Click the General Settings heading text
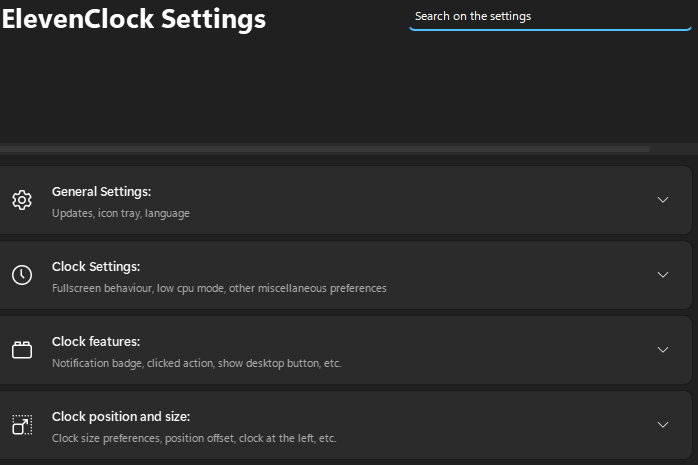 101,192
